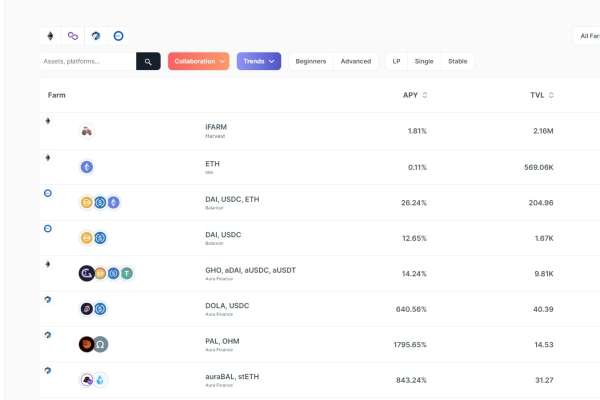This screenshot has width=600, height=400.
Task: Click the PAL token icon
Action: pyautogui.click(x=86, y=344)
